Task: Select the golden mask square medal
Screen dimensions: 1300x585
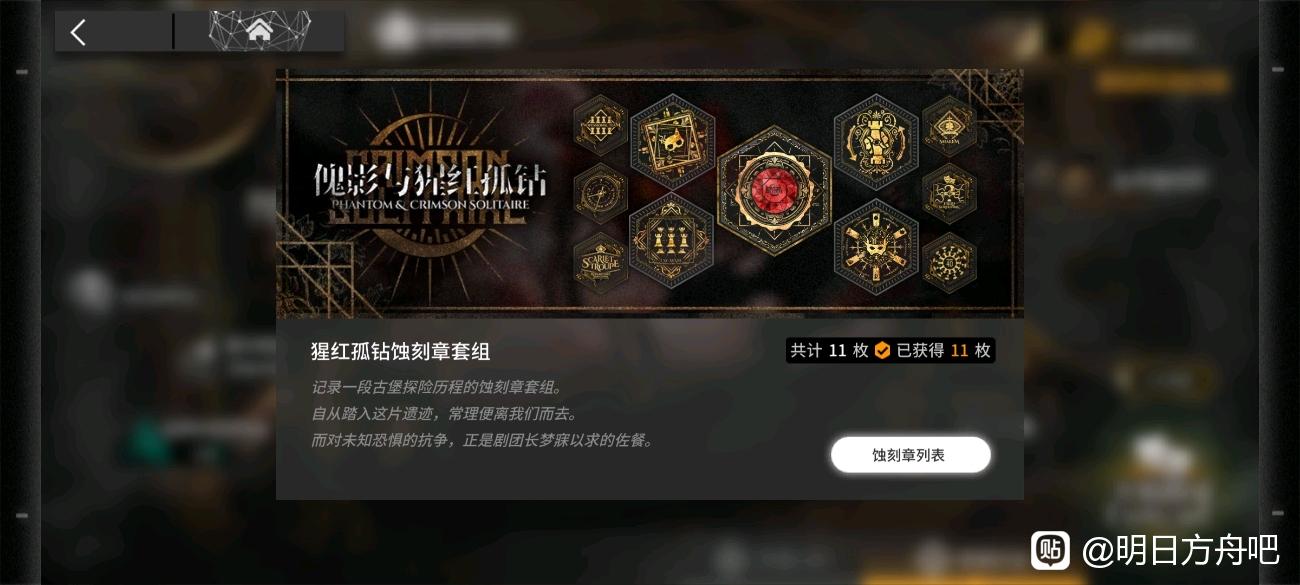Action: pos(671,142)
